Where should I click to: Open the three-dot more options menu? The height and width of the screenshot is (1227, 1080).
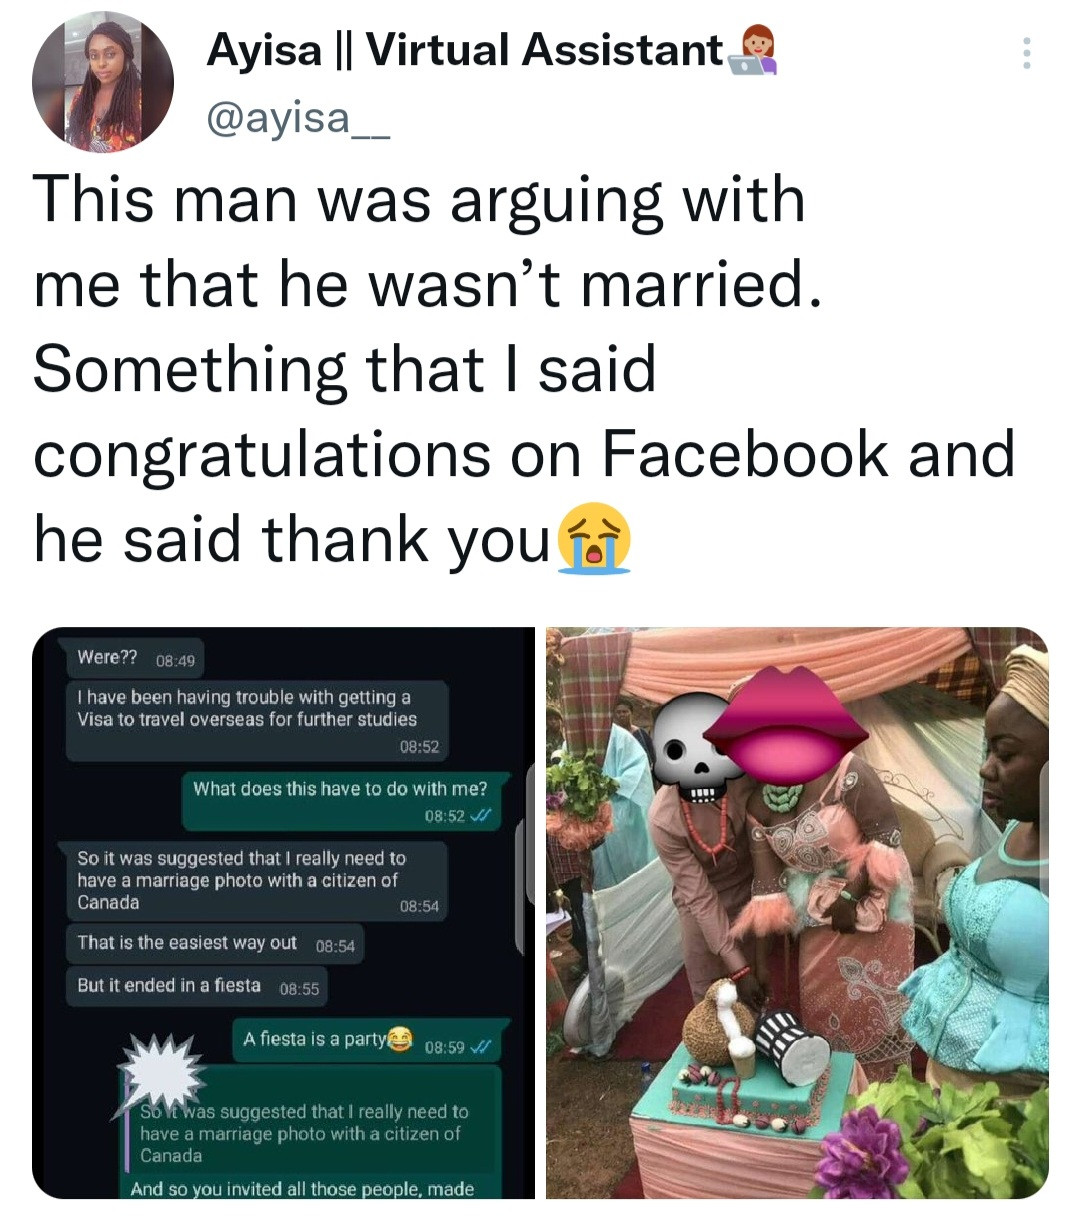coord(1026,53)
